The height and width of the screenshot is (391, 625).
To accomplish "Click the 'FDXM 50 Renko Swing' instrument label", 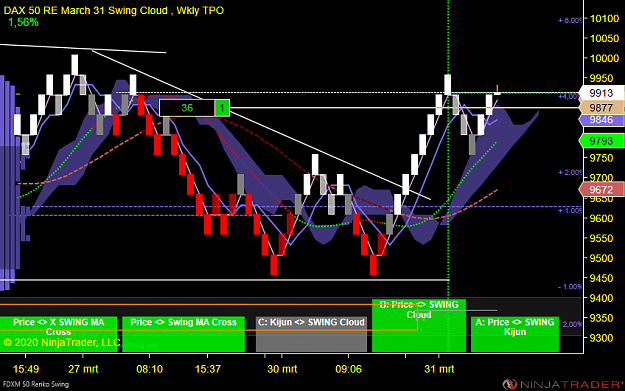I will (36, 384).
